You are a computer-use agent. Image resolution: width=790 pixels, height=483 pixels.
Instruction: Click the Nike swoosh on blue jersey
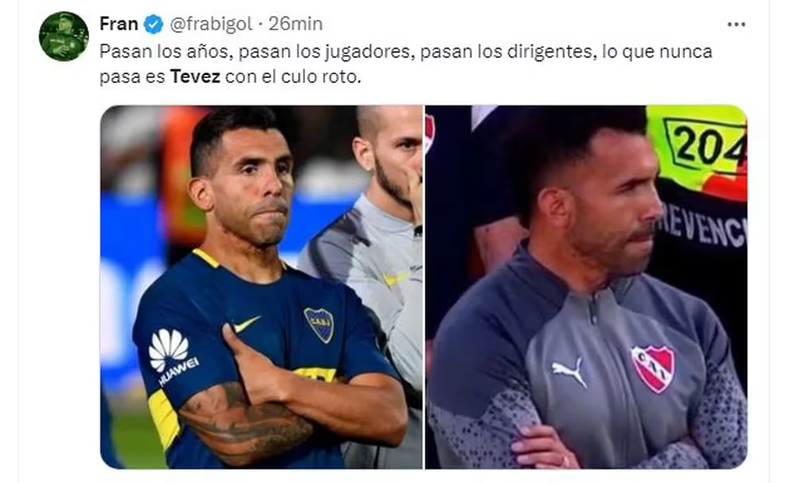click(246, 323)
